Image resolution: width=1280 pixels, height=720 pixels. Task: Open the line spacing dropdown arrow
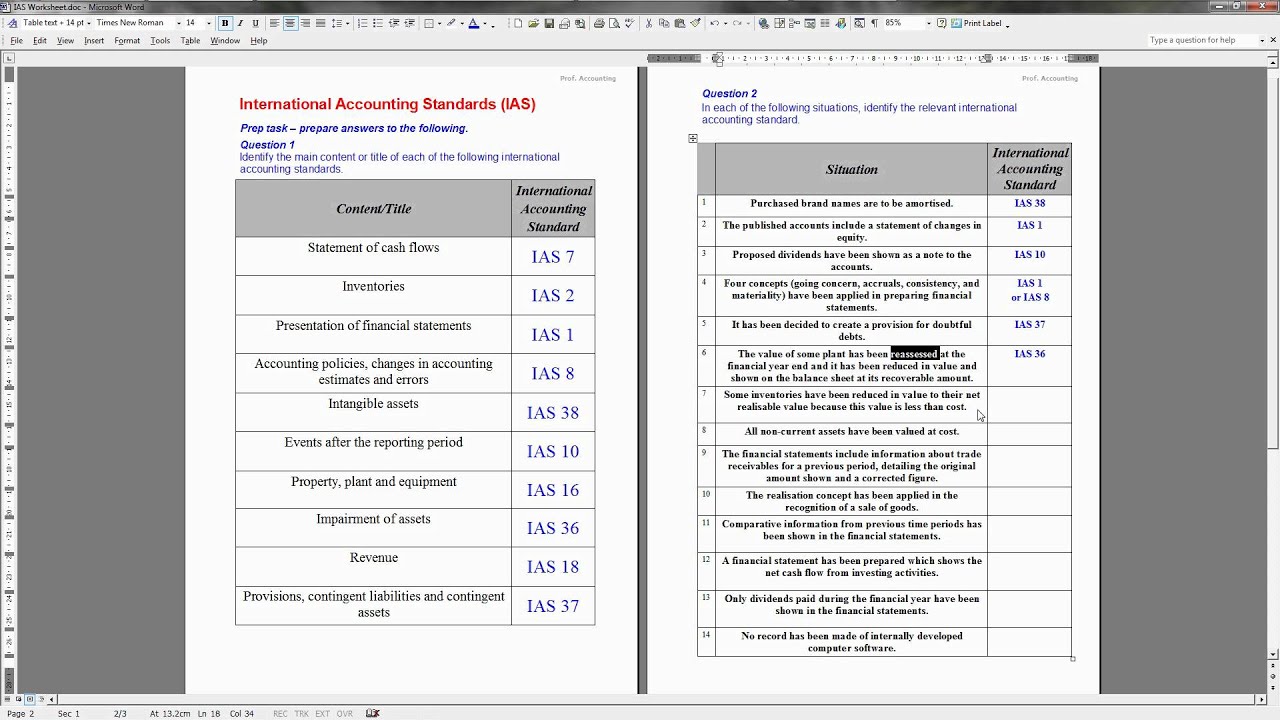(x=347, y=23)
